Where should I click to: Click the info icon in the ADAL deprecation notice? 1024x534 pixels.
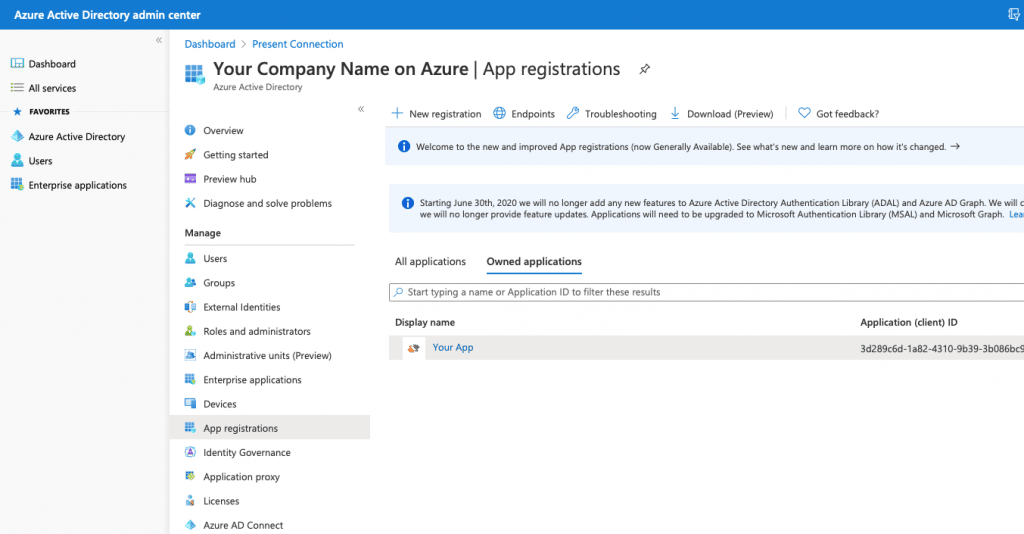408,203
